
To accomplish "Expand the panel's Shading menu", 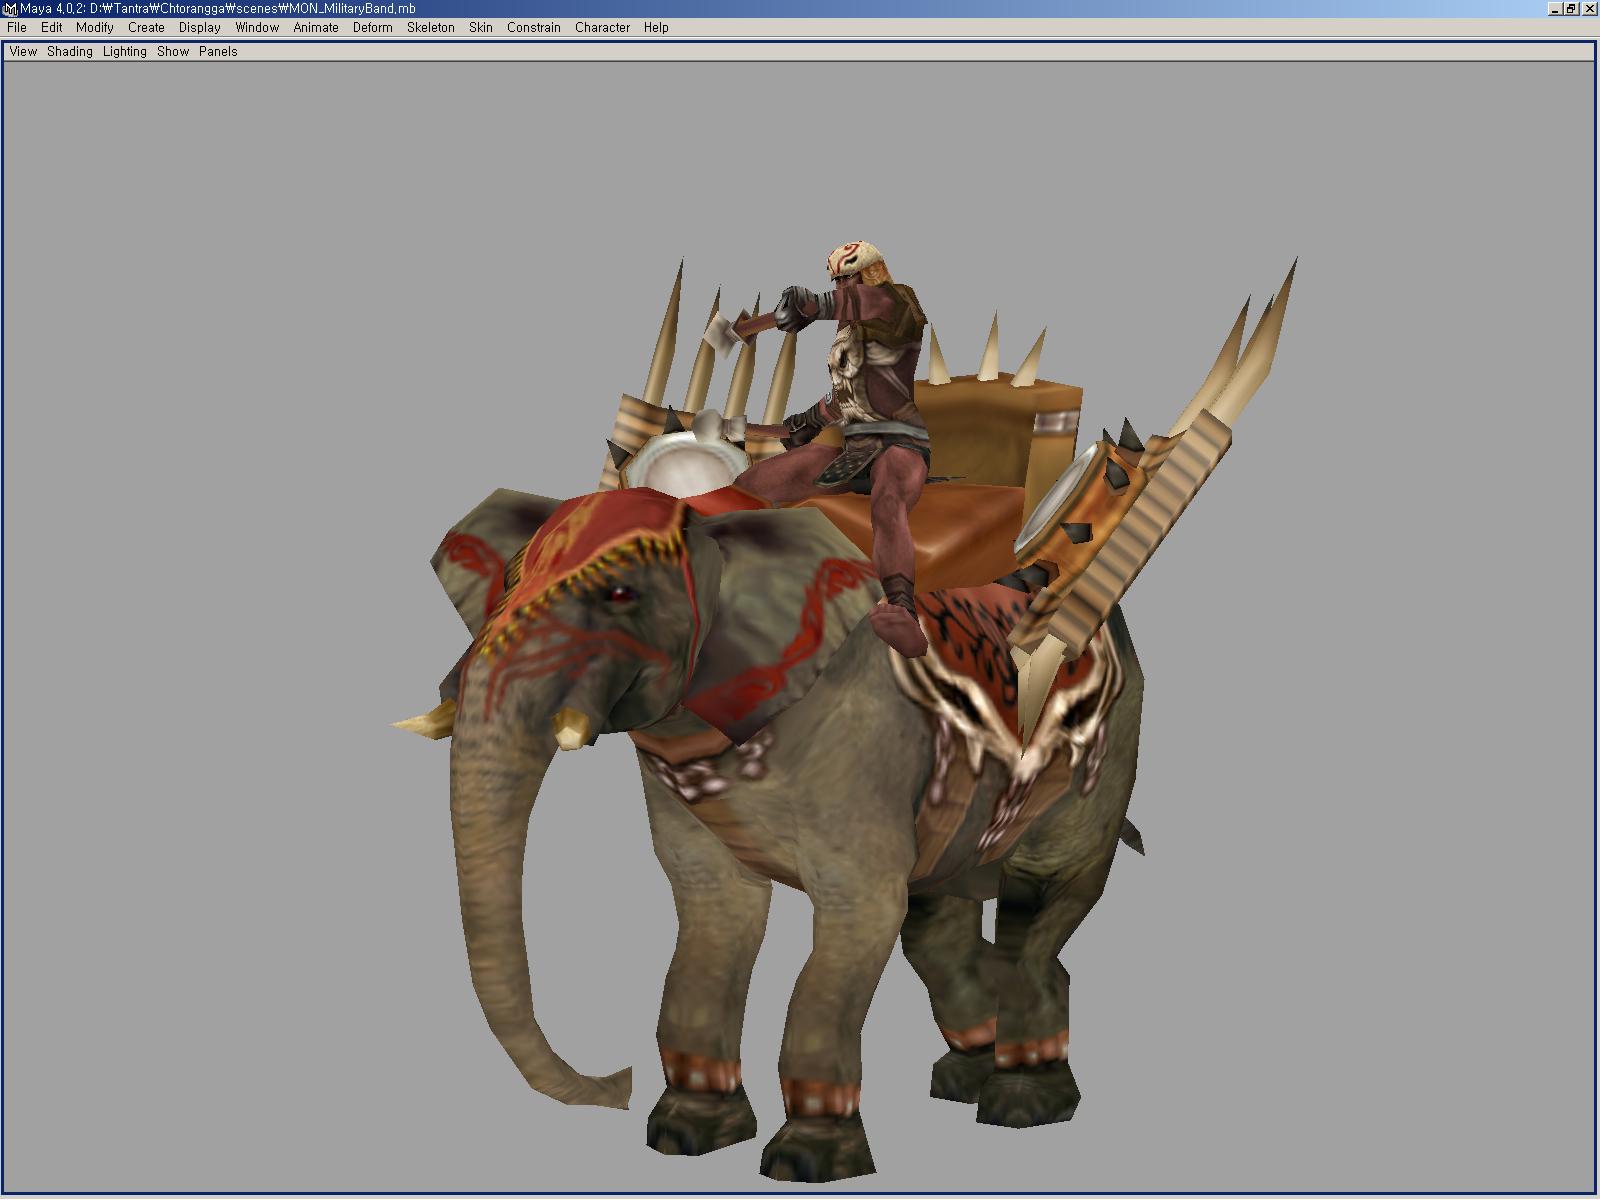I will coord(70,52).
